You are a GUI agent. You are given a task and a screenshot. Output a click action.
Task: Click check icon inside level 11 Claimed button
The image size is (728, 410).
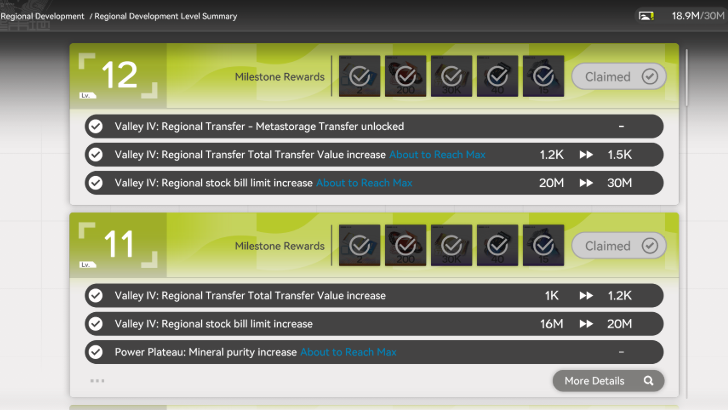(650, 246)
